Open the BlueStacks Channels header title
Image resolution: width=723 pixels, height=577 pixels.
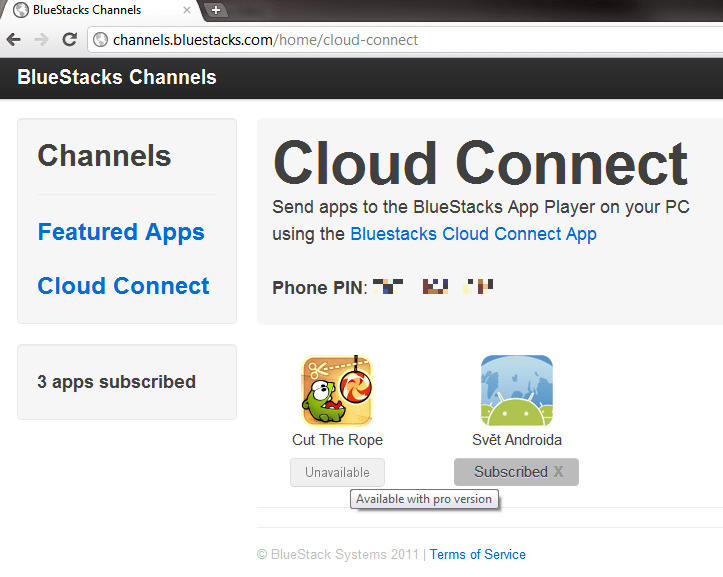pyautogui.click(x=117, y=77)
